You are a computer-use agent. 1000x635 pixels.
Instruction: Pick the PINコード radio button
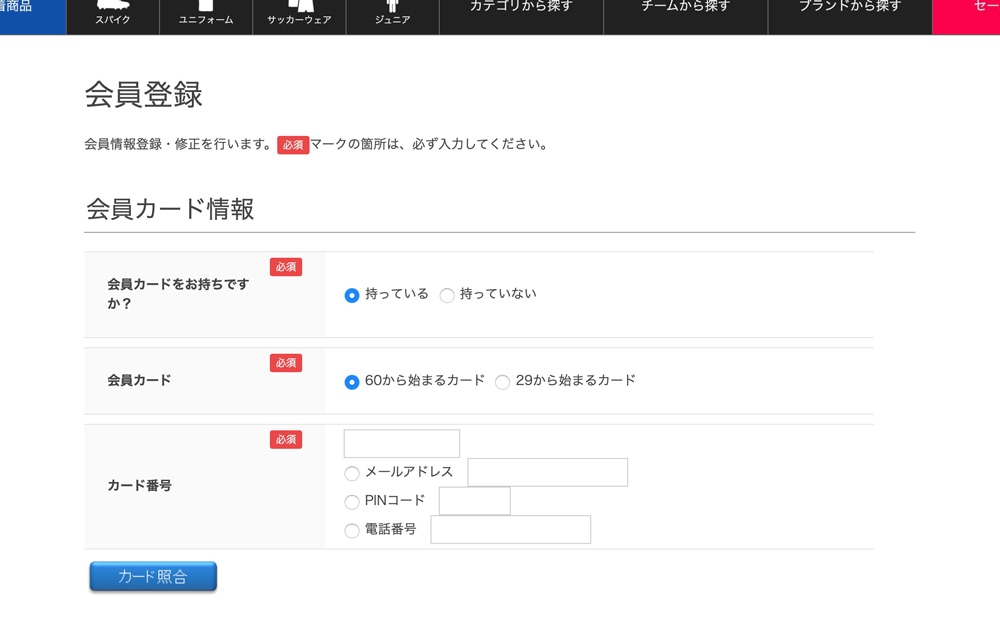pos(352,502)
